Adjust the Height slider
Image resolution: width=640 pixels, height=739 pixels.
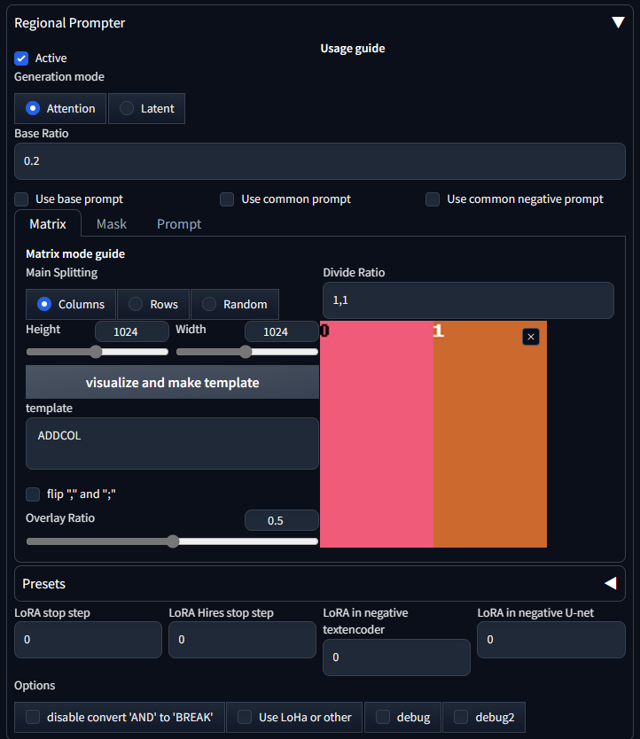tap(97, 352)
